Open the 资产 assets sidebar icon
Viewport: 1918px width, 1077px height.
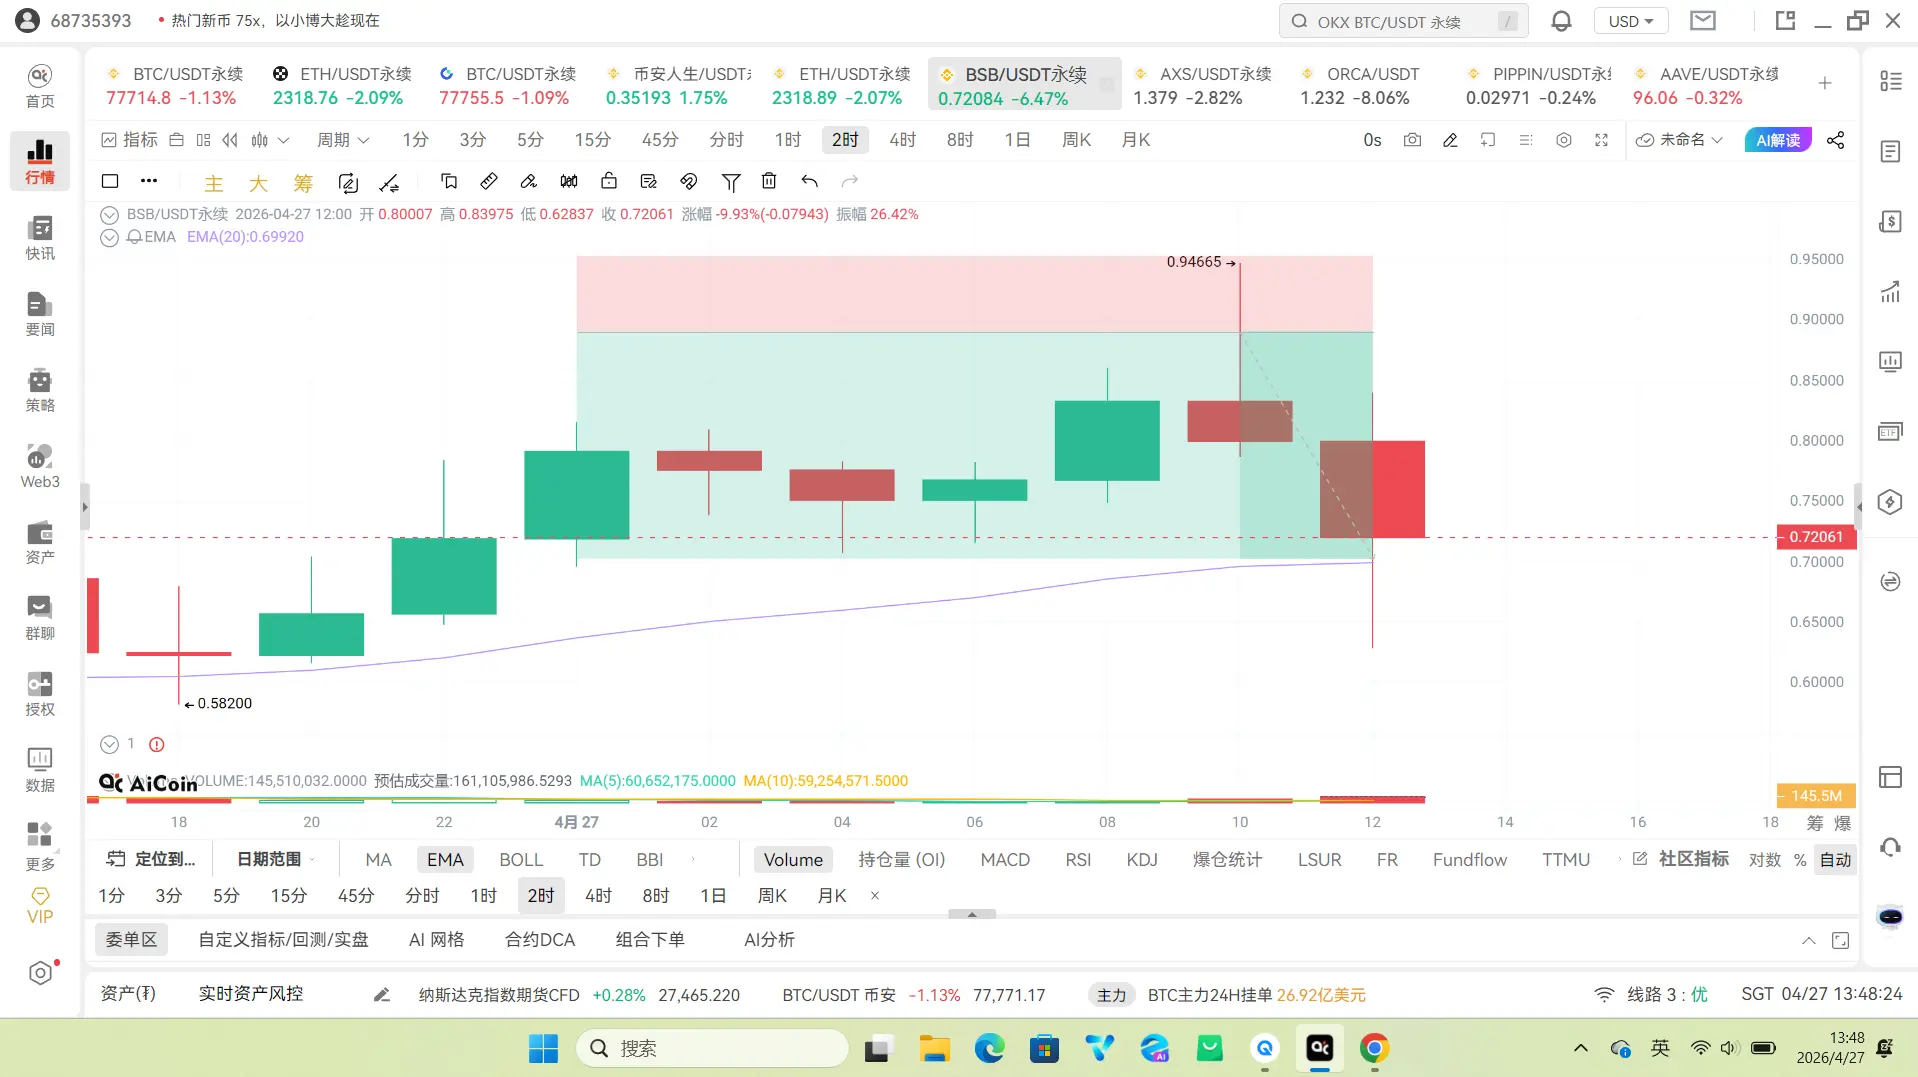(40, 542)
